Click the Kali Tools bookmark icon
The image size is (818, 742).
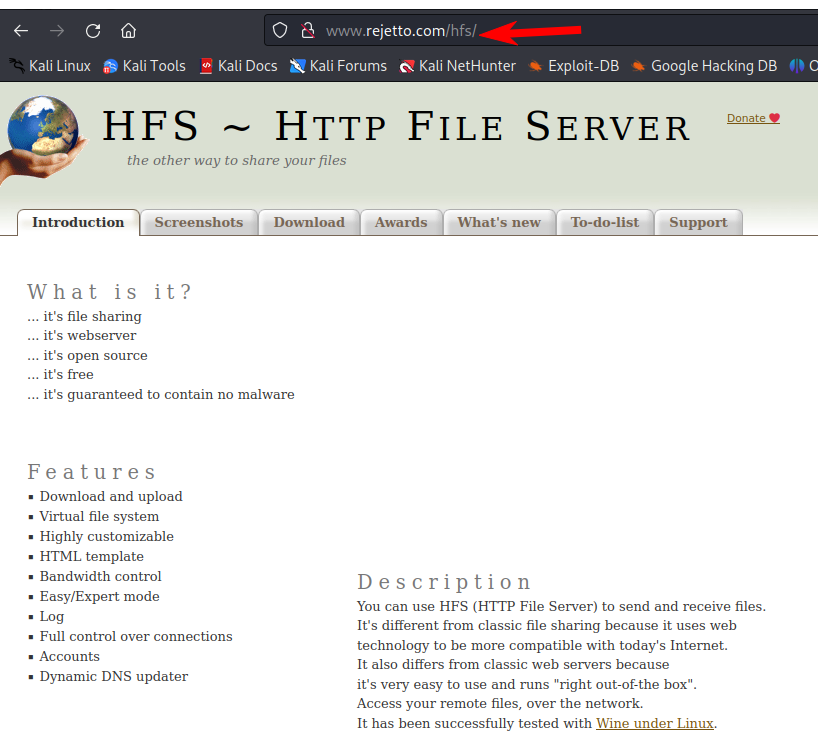[110, 66]
